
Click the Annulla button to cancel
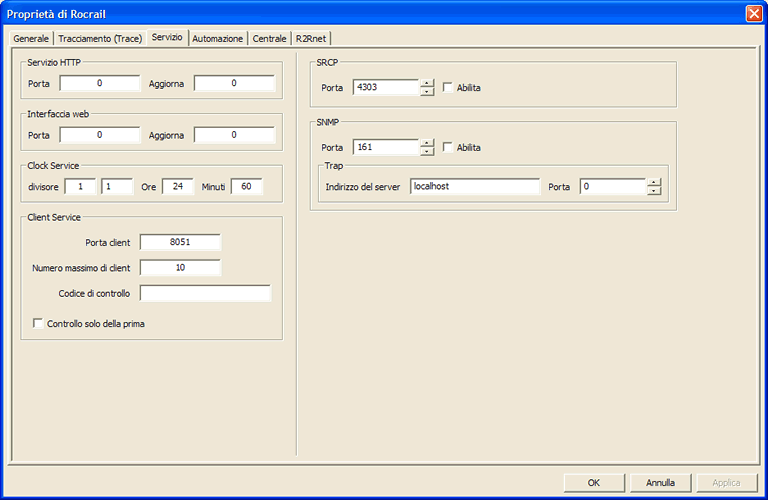tap(660, 482)
